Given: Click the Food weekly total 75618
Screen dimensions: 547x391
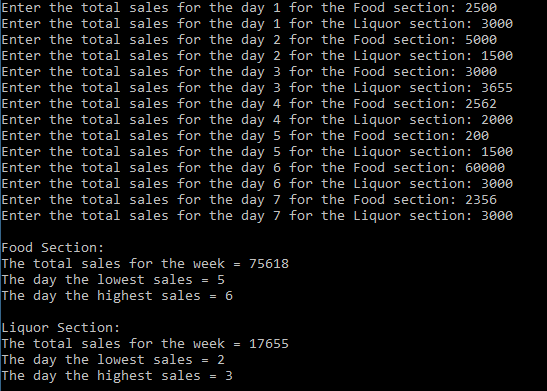Looking at the screenshot, I should [269, 264].
